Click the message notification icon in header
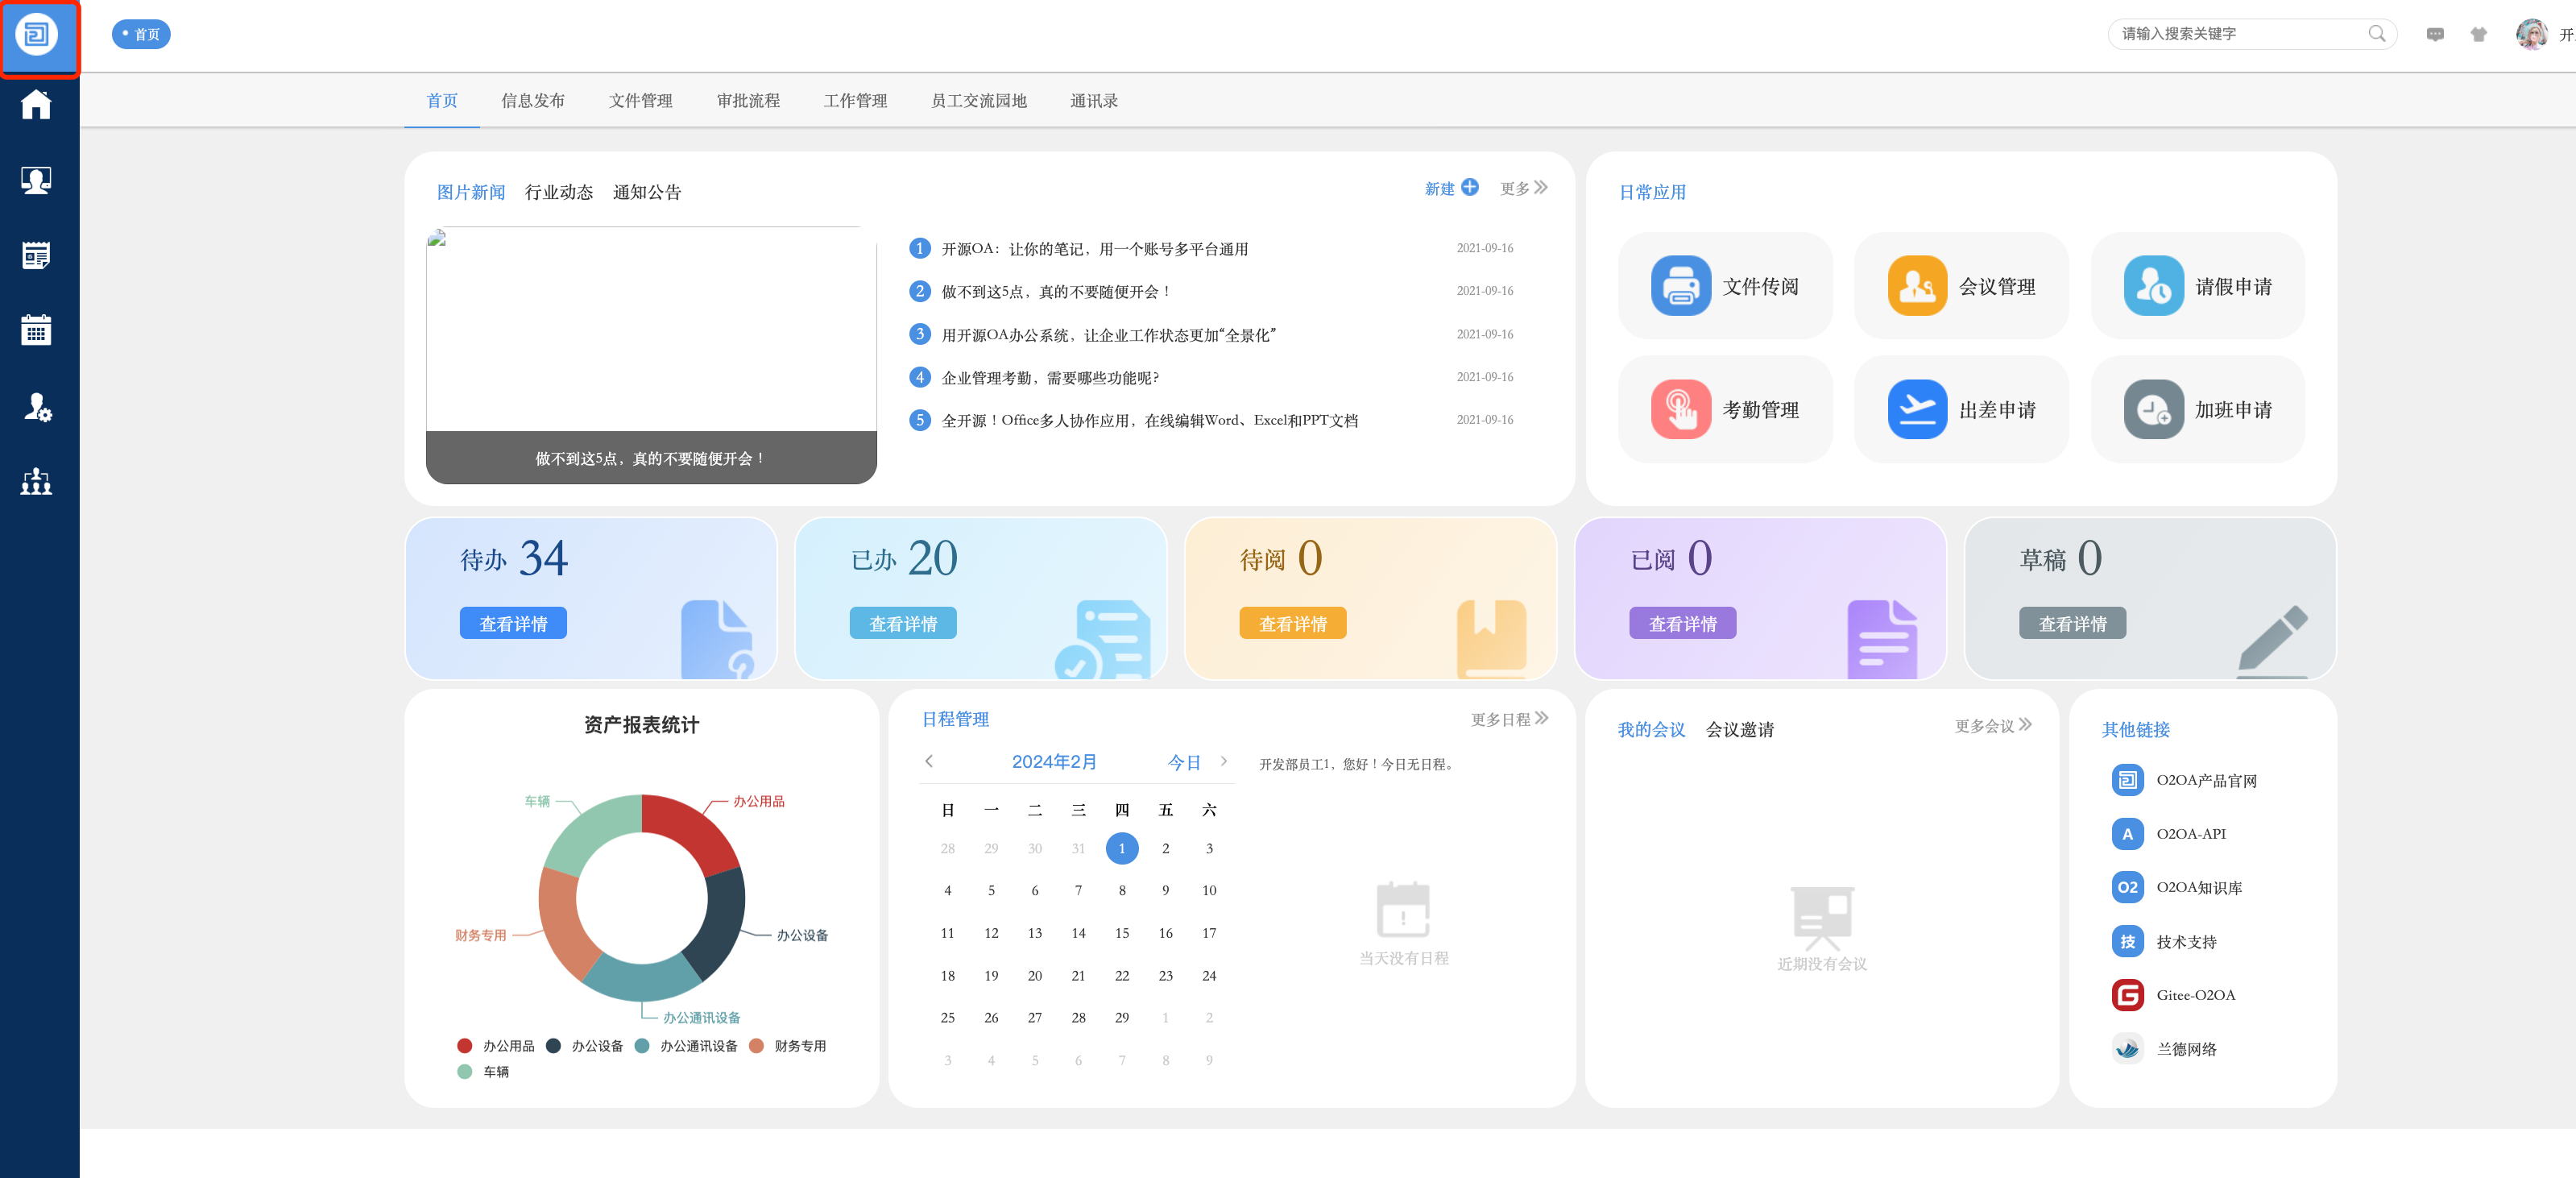 [x=2434, y=34]
